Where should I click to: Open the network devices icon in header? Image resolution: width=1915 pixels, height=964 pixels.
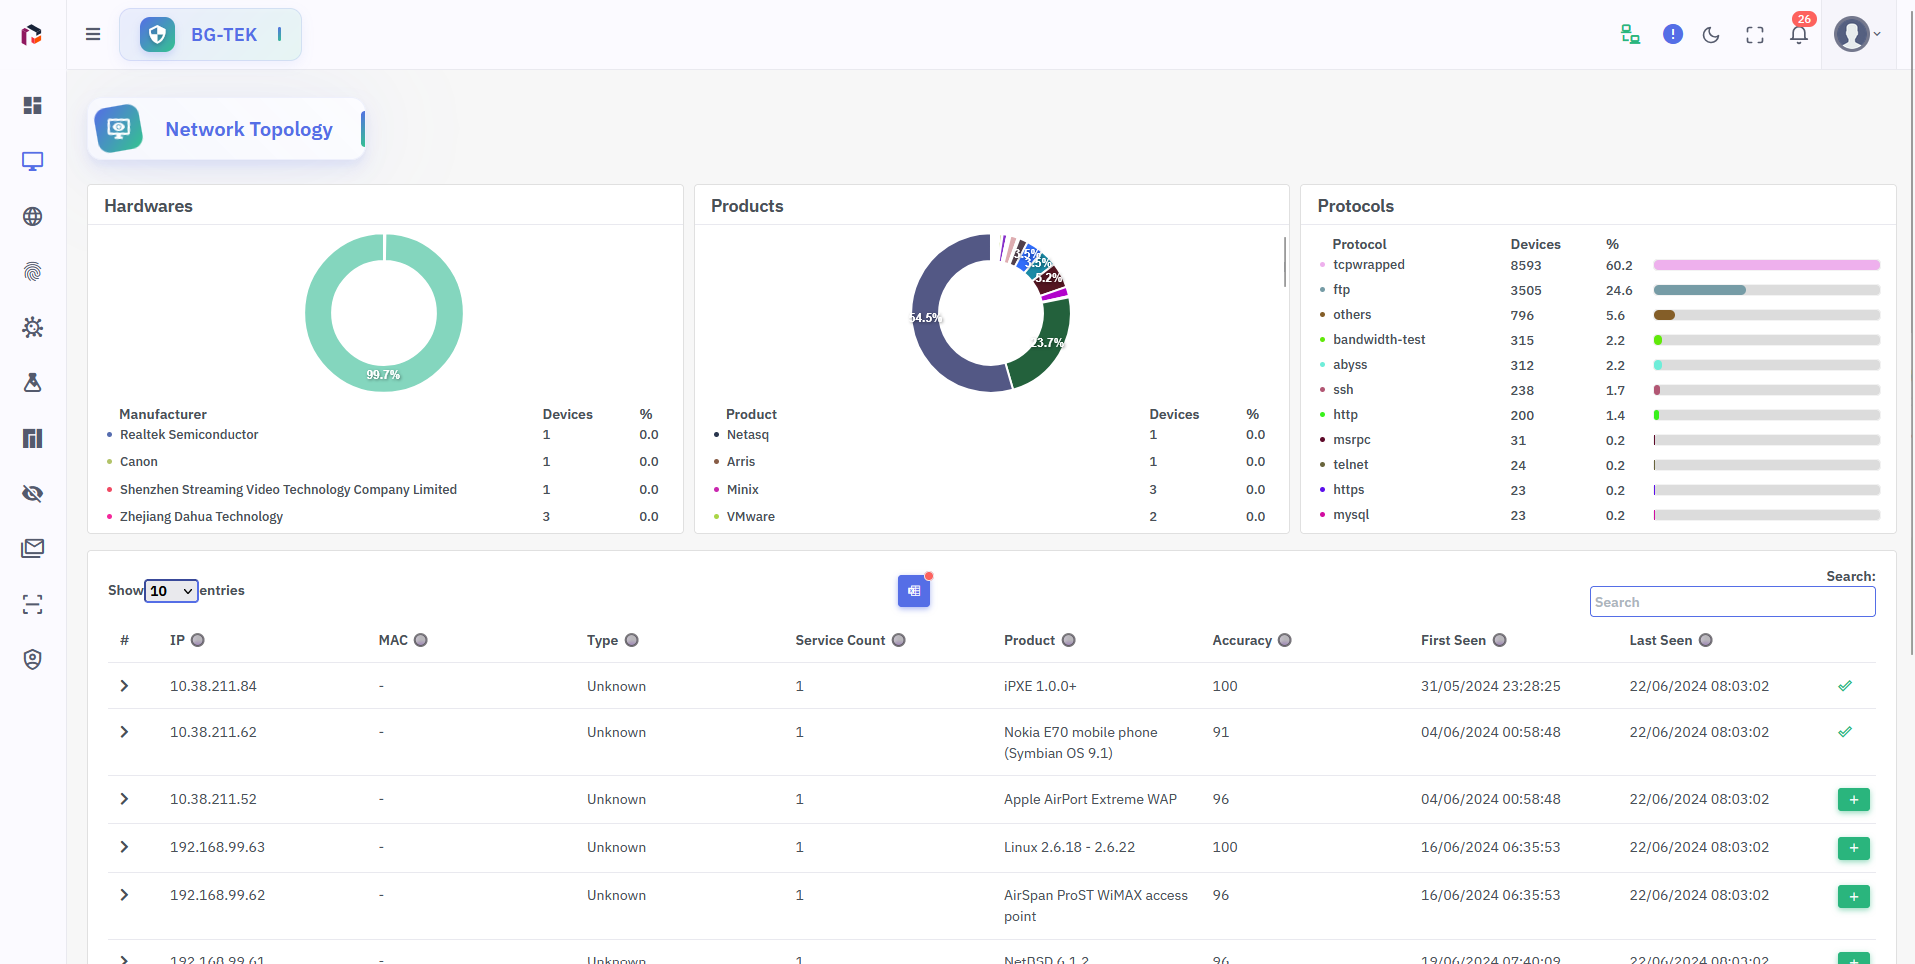pyautogui.click(x=1630, y=35)
